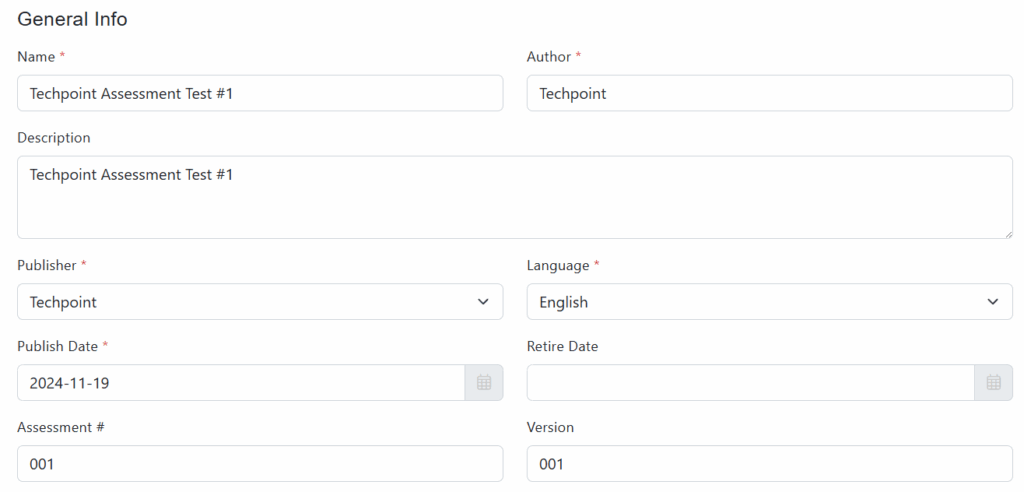
Task: Click the Name field label
Action: 36,57
